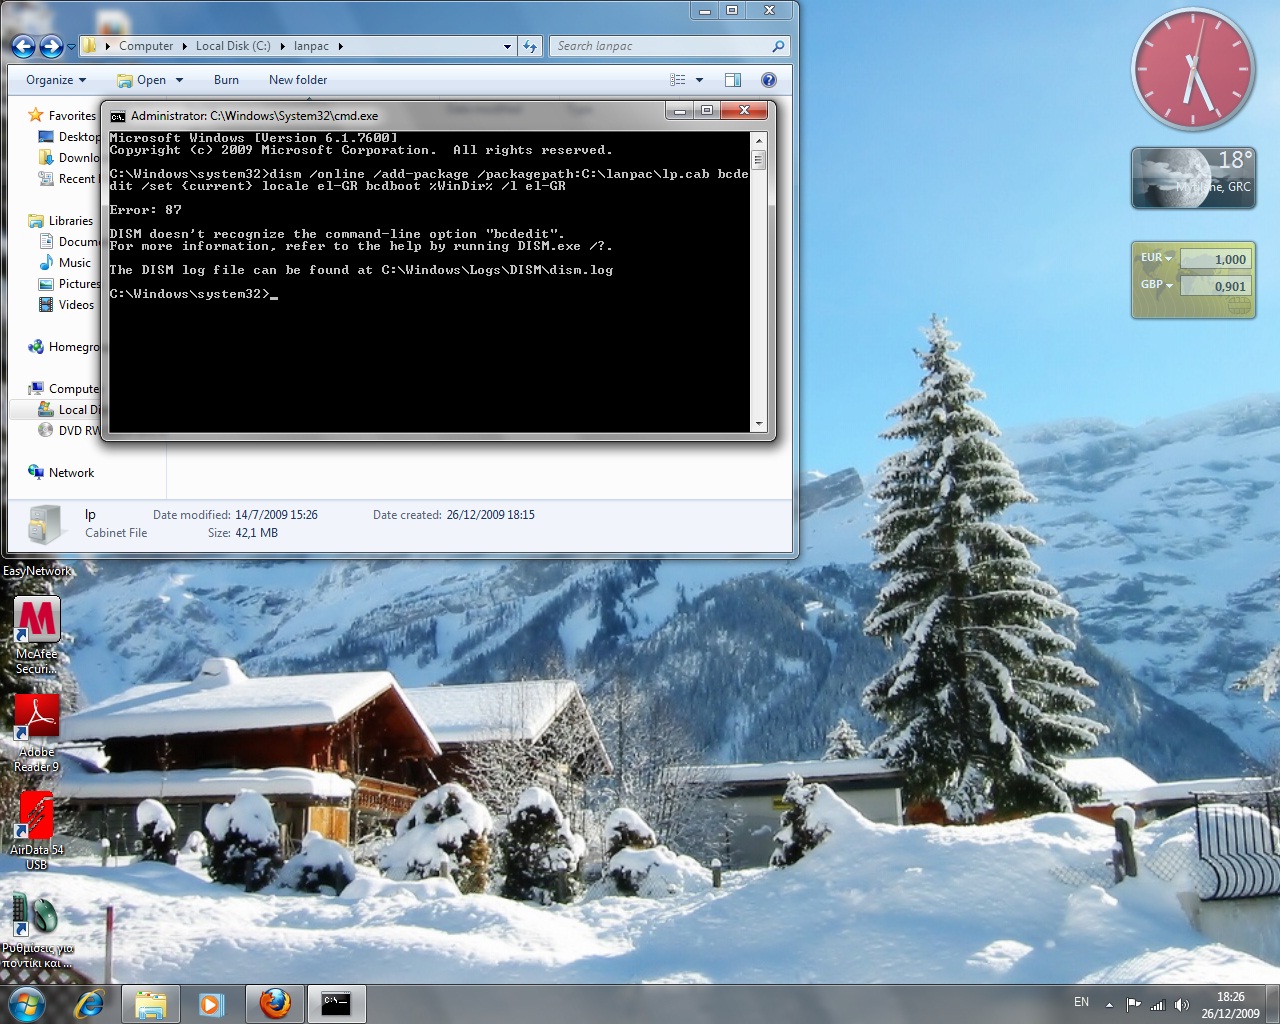Show hidden system tray icons

pos(1108,1004)
